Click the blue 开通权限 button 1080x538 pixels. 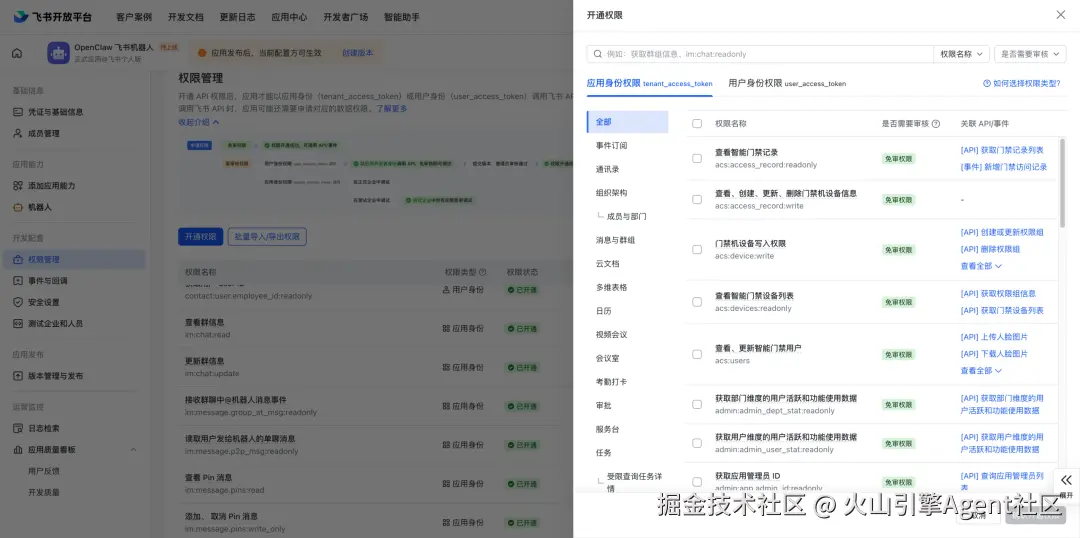click(x=200, y=237)
